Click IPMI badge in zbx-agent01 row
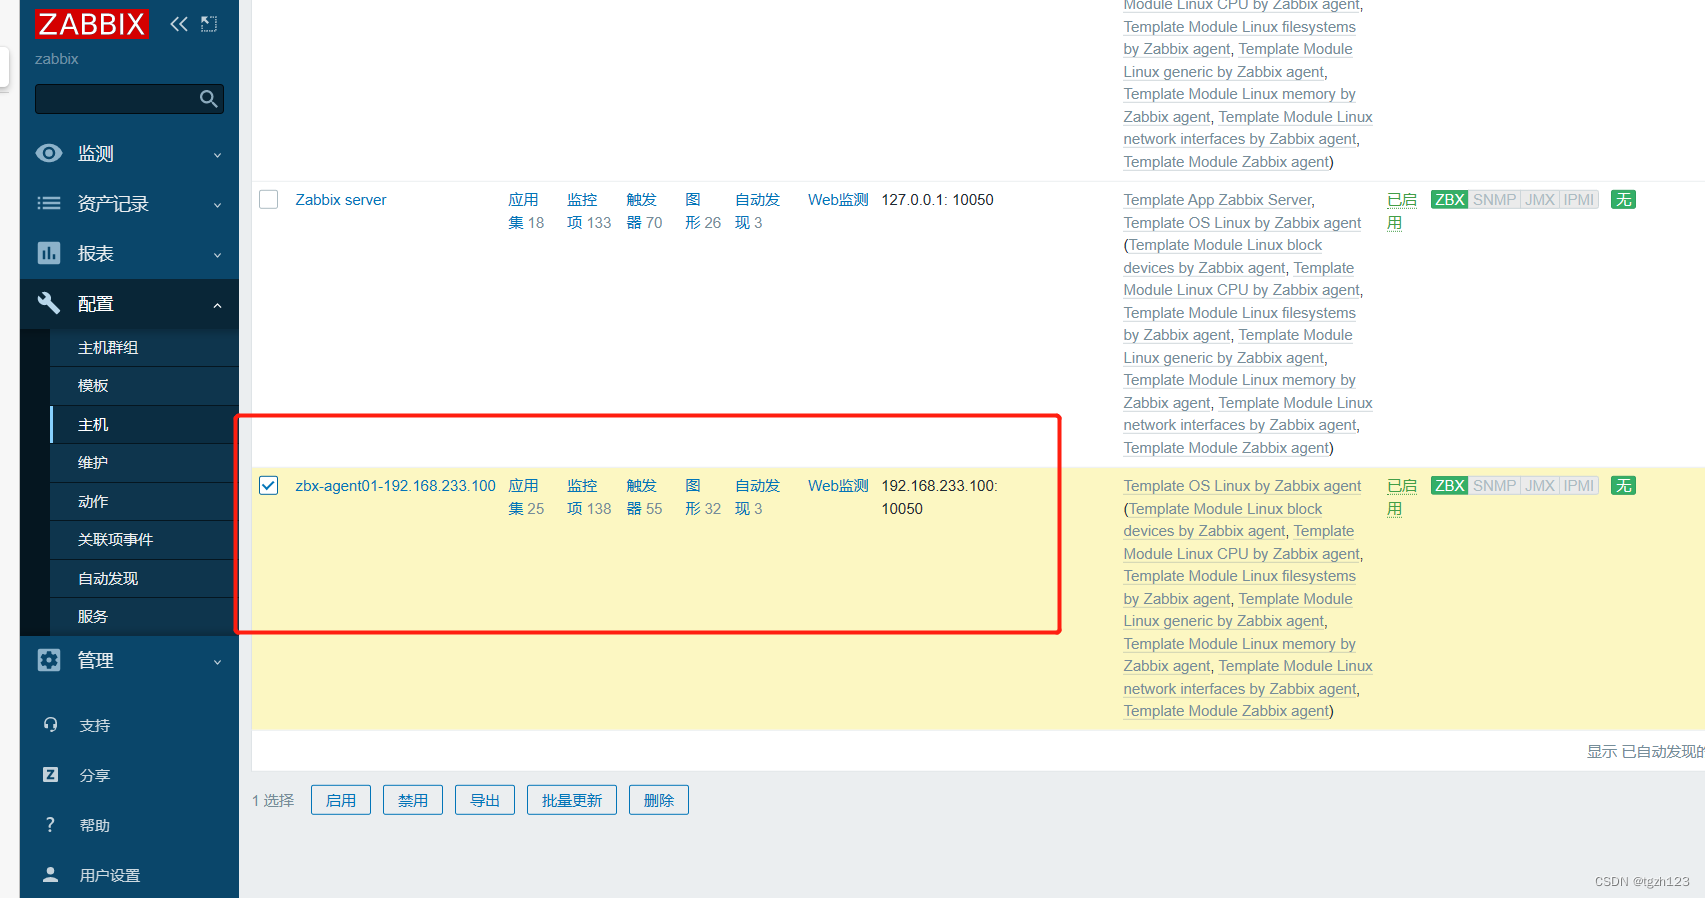 click(x=1579, y=486)
